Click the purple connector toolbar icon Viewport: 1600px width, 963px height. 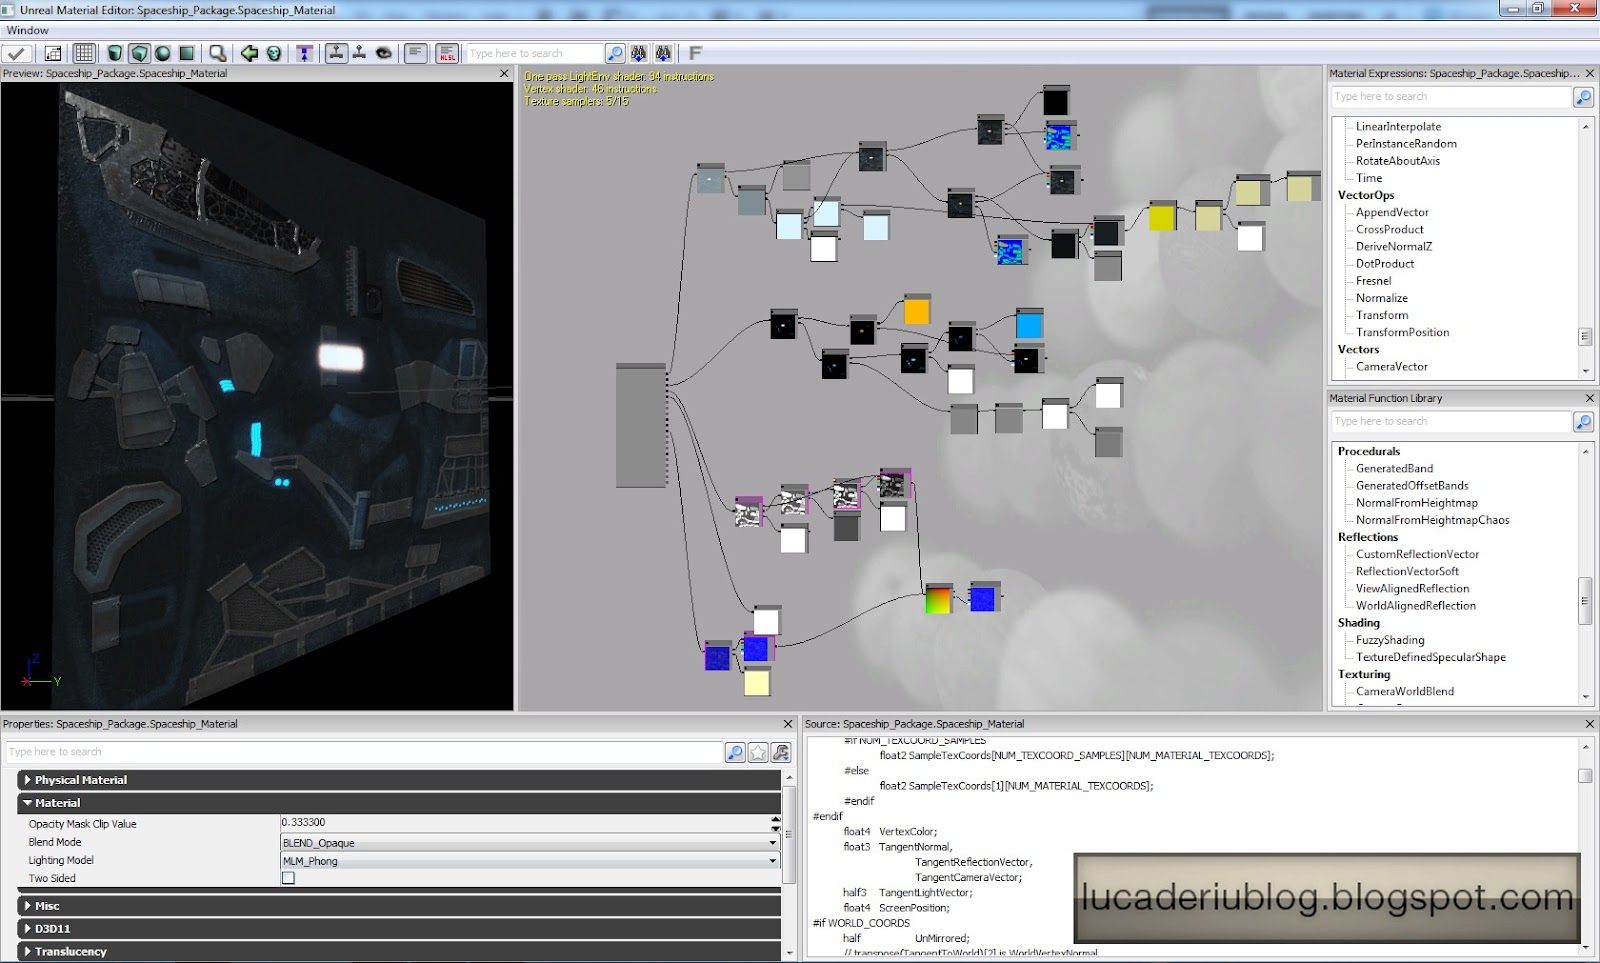tap(305, 53)
